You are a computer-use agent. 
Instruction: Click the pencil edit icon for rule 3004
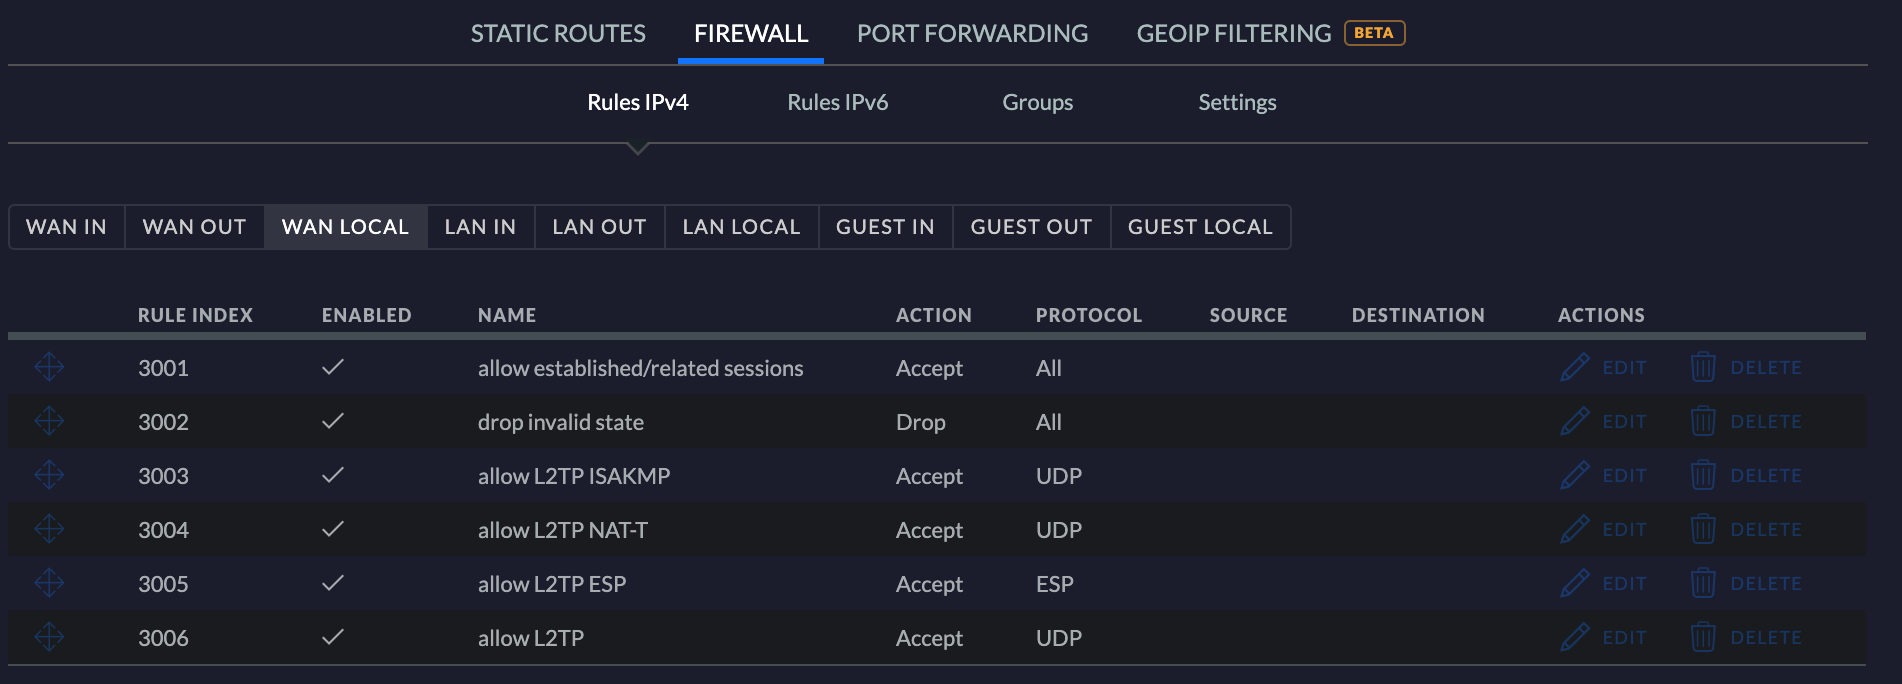pyautogui.click(x=1574, y=530)
